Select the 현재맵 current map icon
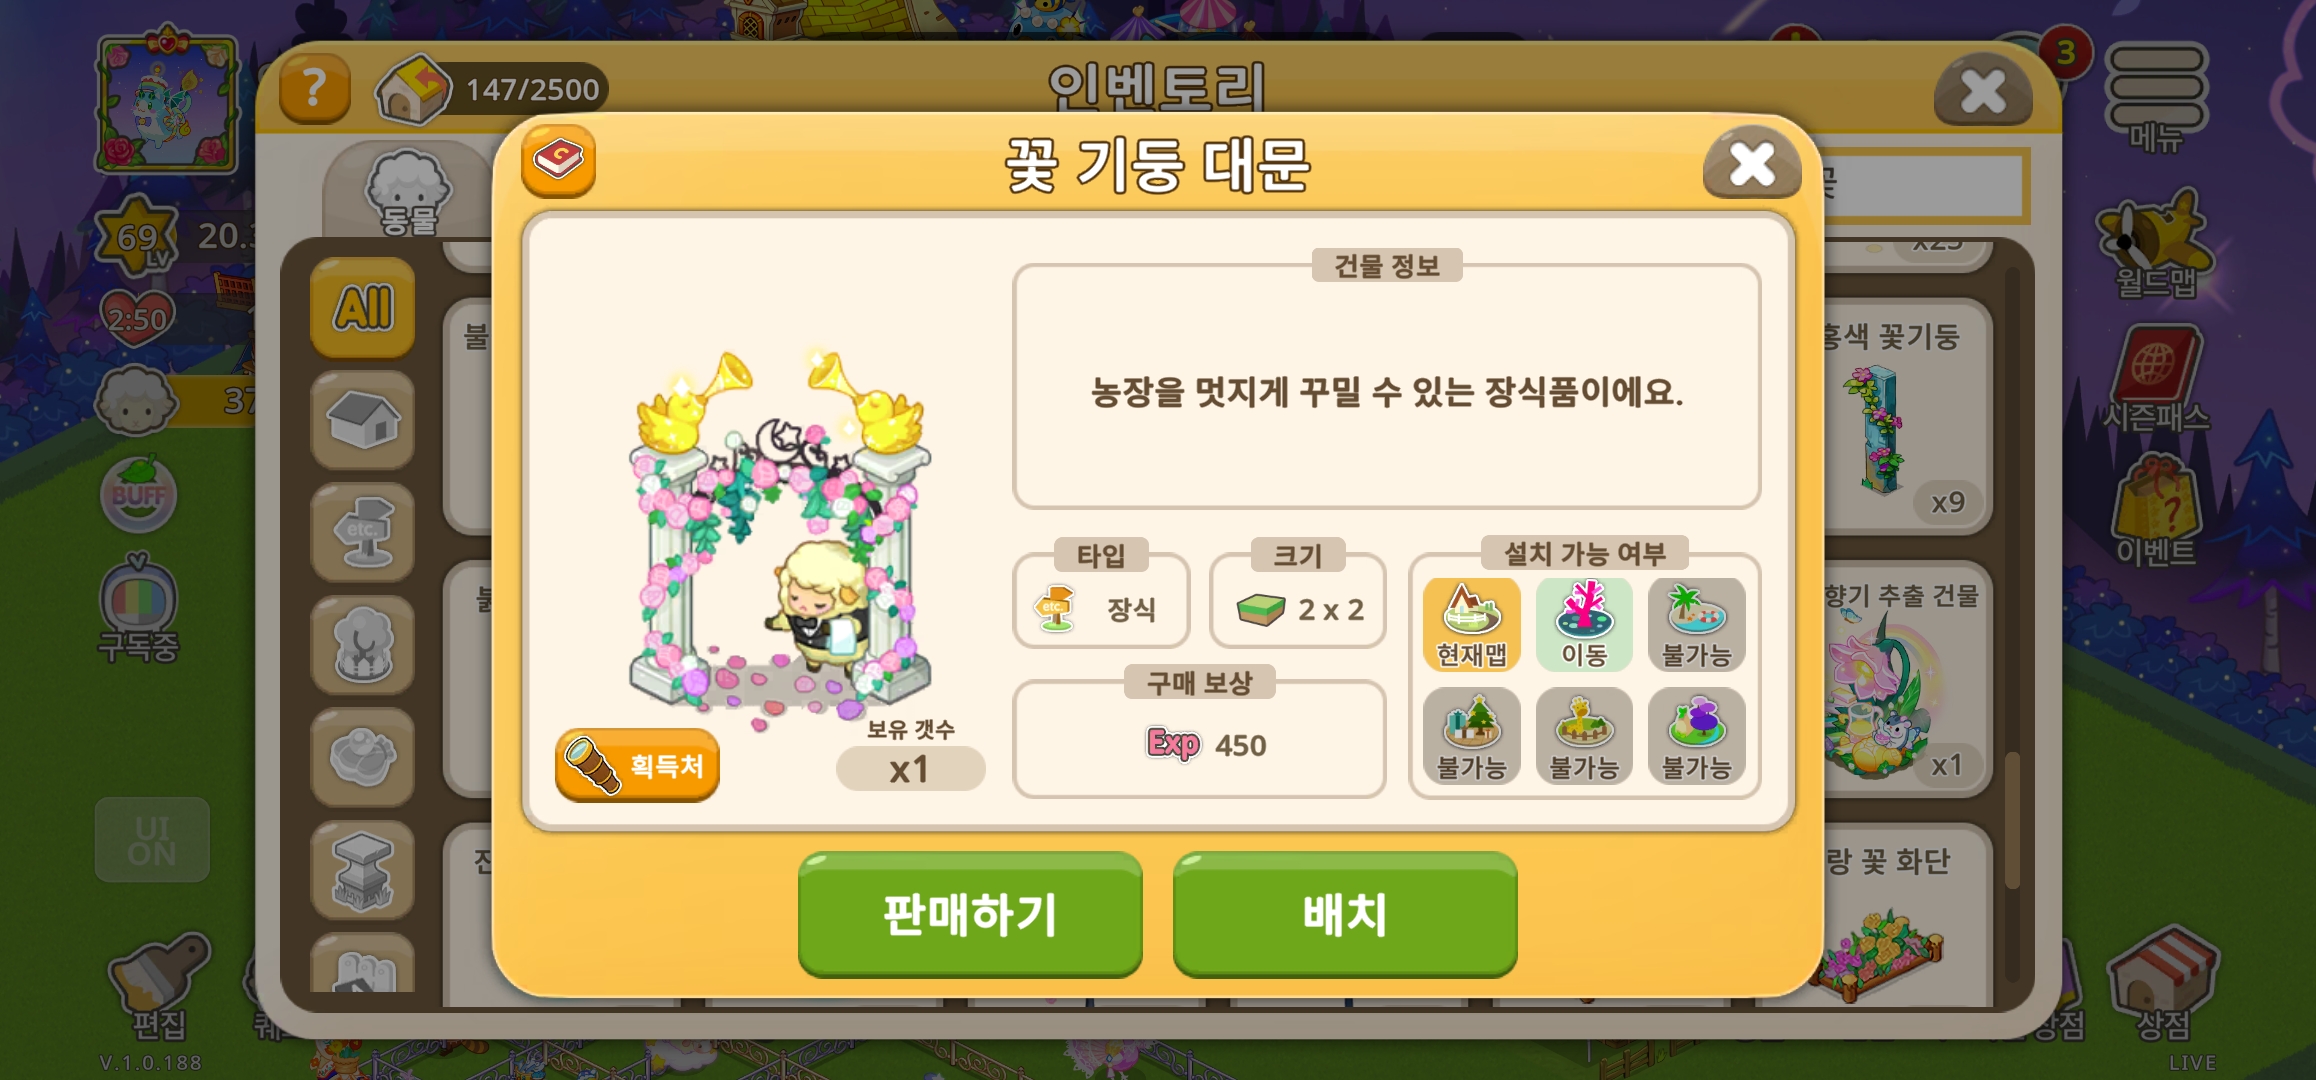The height and width of the screenshot is (1080, 2316). [x=1471, y=625]
